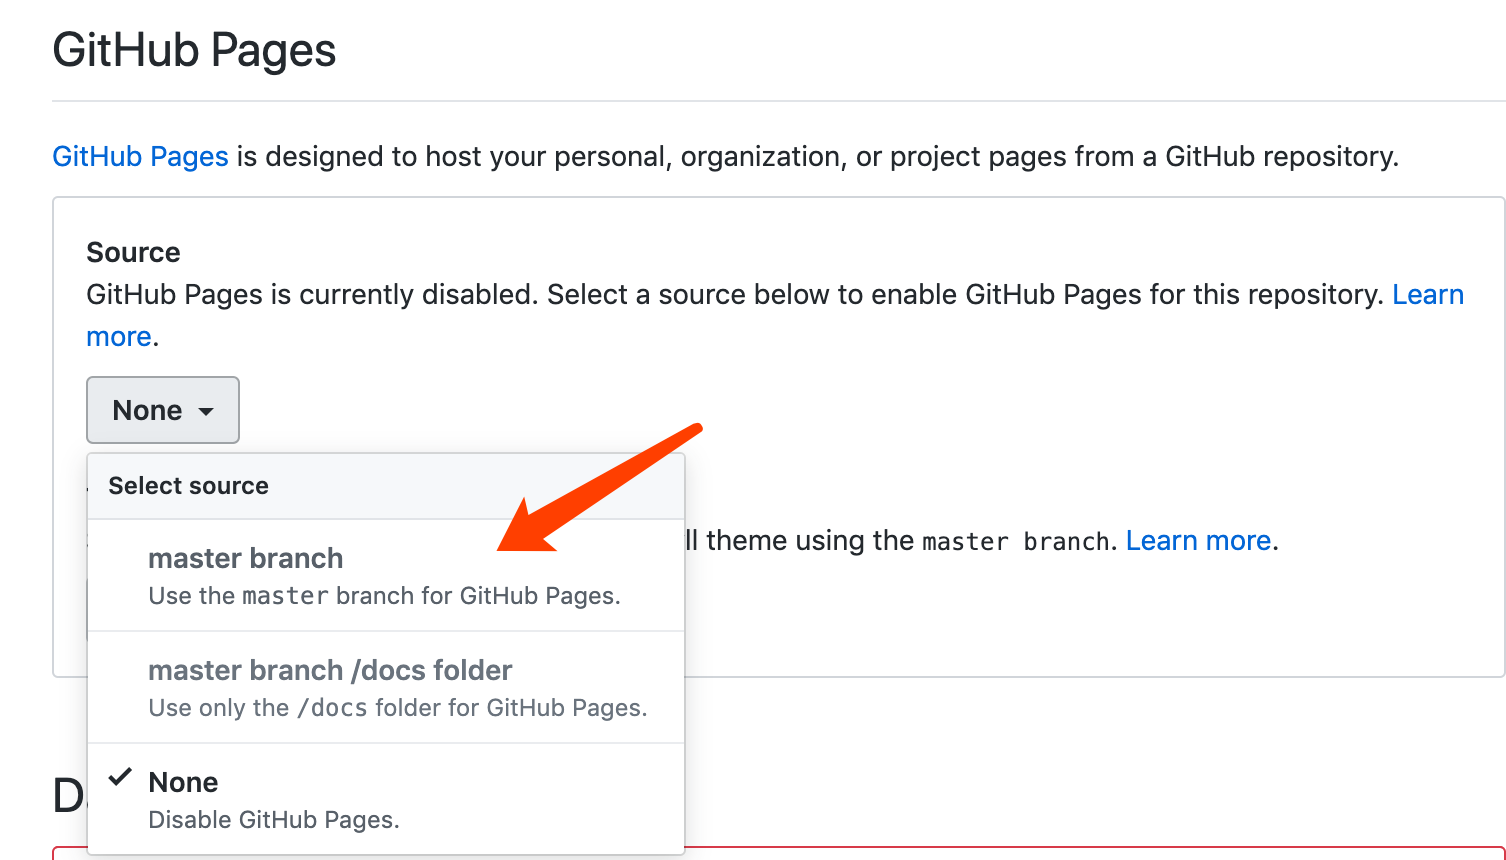Viewport: 1506px width, 860px height.
Task: Click the GitHub Pages page heading
Action: coord(194,50)
